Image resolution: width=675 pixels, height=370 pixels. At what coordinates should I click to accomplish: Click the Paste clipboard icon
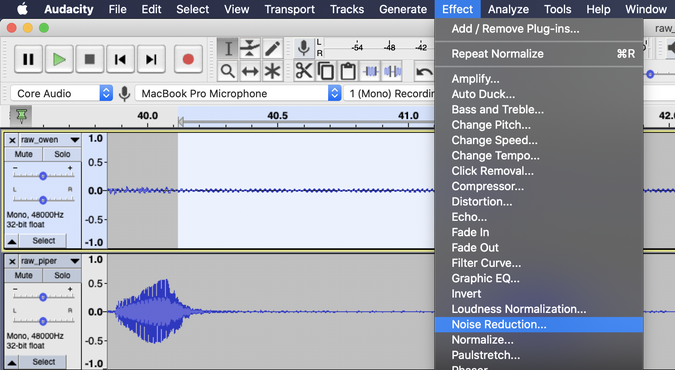[x=348, y=71]
